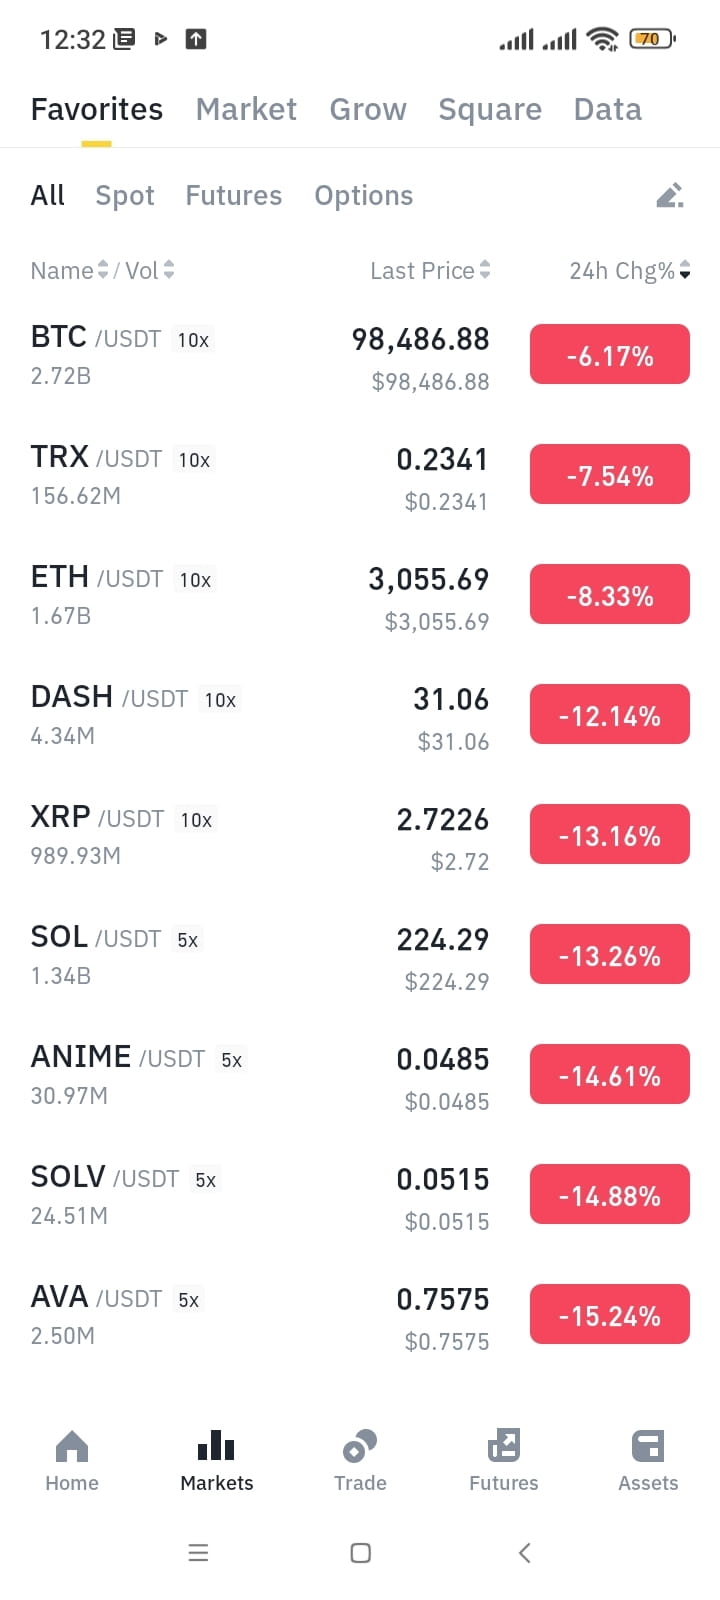The image size is (720, 1600).
Task: Tap the AVA -15.24% change button
Action: (x=610, y=1314)
